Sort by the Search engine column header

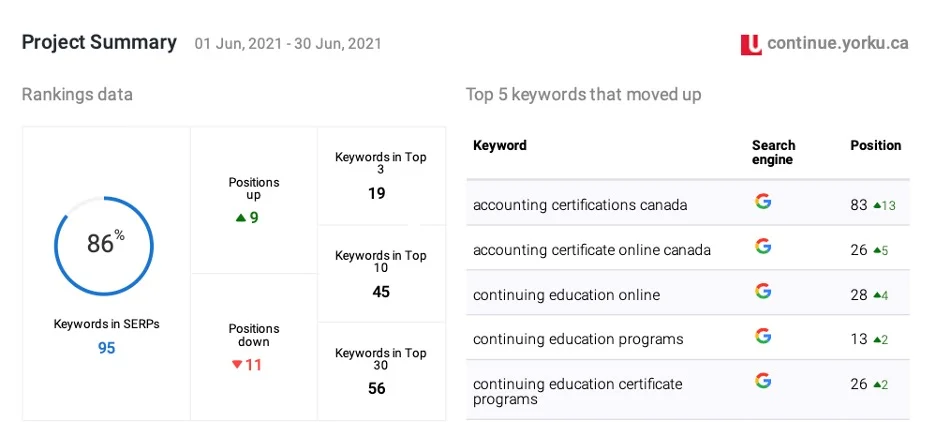pyautogui.click(x=774, y=152)
